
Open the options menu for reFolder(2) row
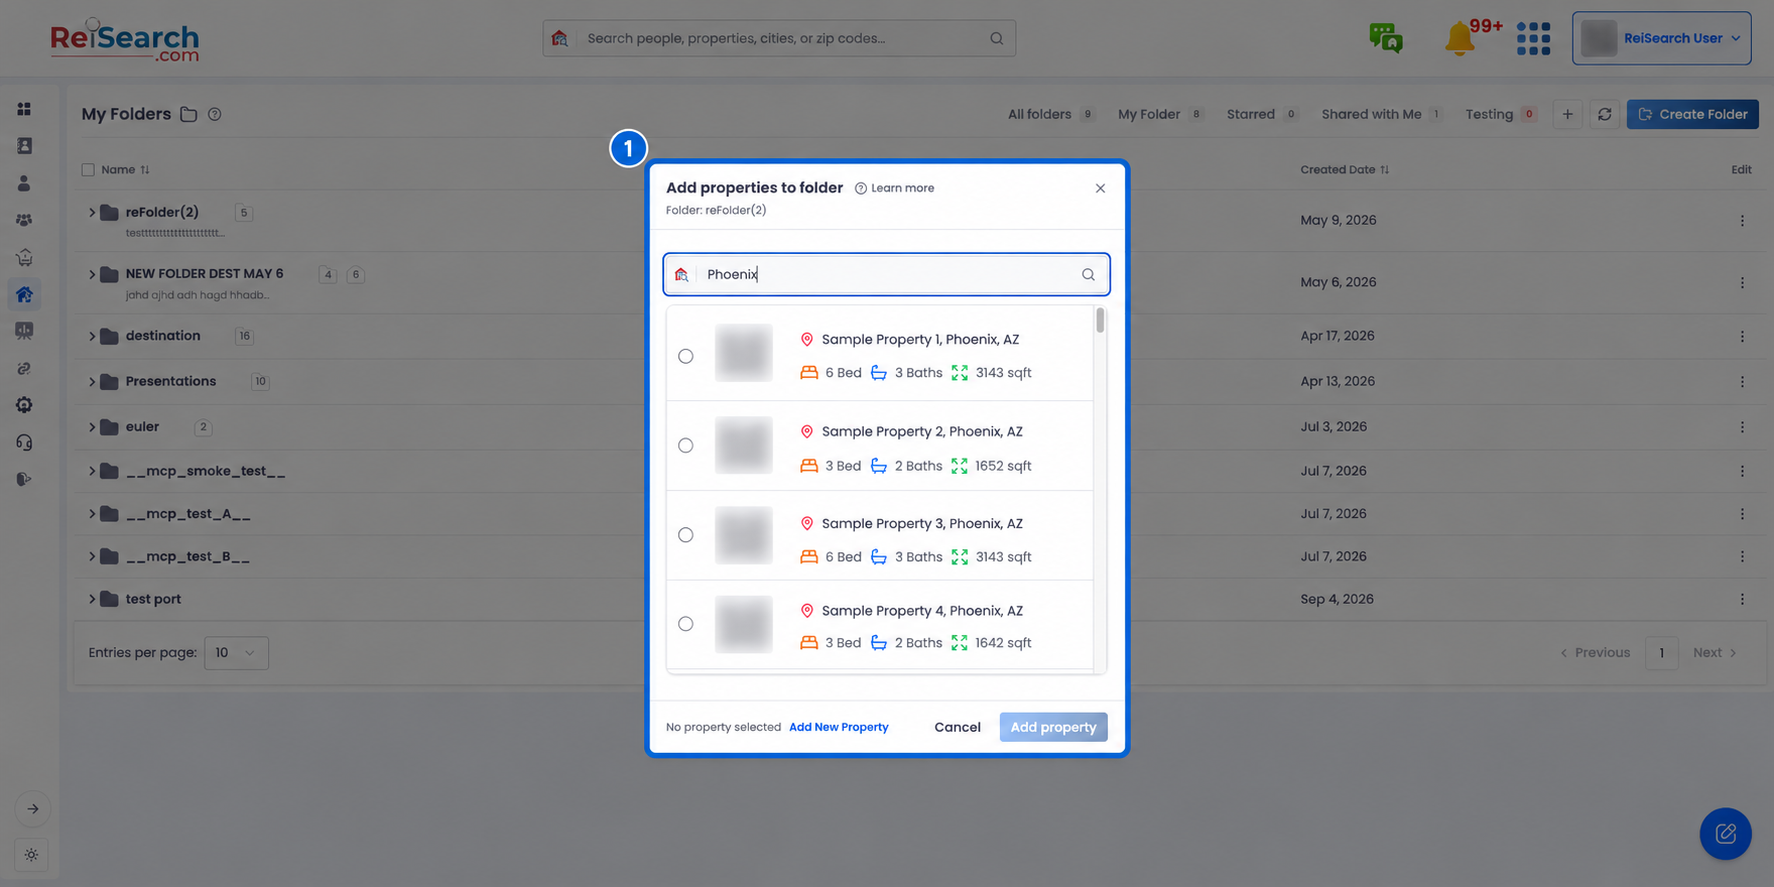tap(1741, 221)
